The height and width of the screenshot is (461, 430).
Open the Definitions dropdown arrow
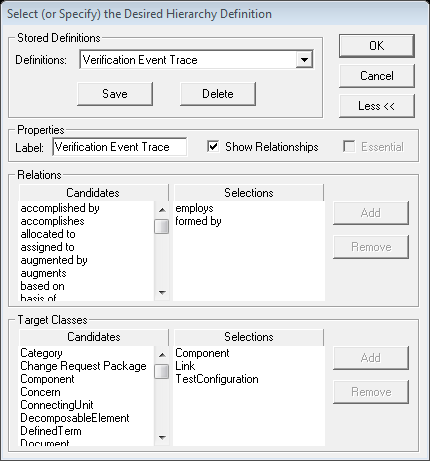tap(304, 60)
